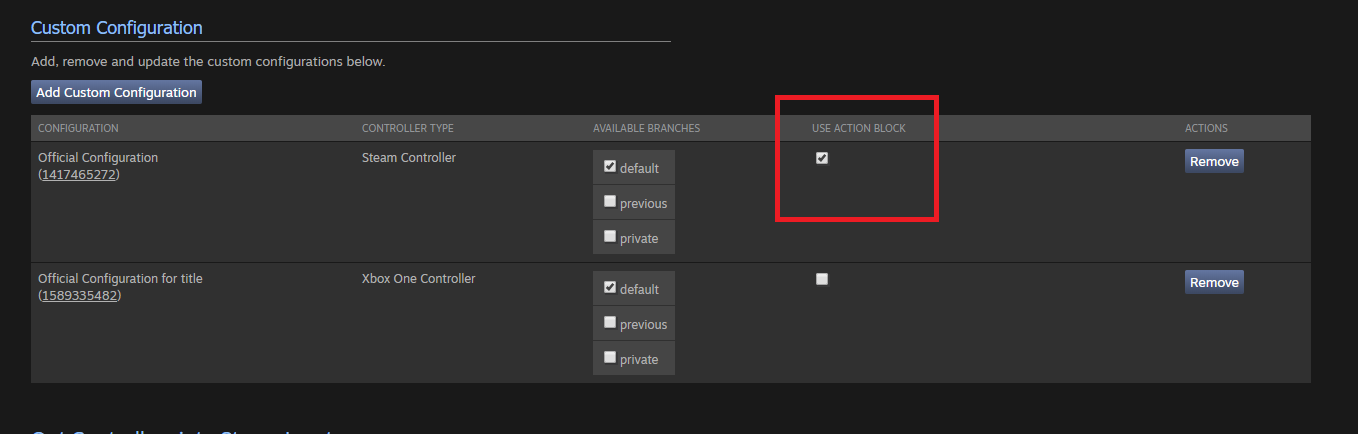Select the 'Steam Controller' cell text
The height and width of the screenshot is (434, 1358).
(x=409, y=157)
